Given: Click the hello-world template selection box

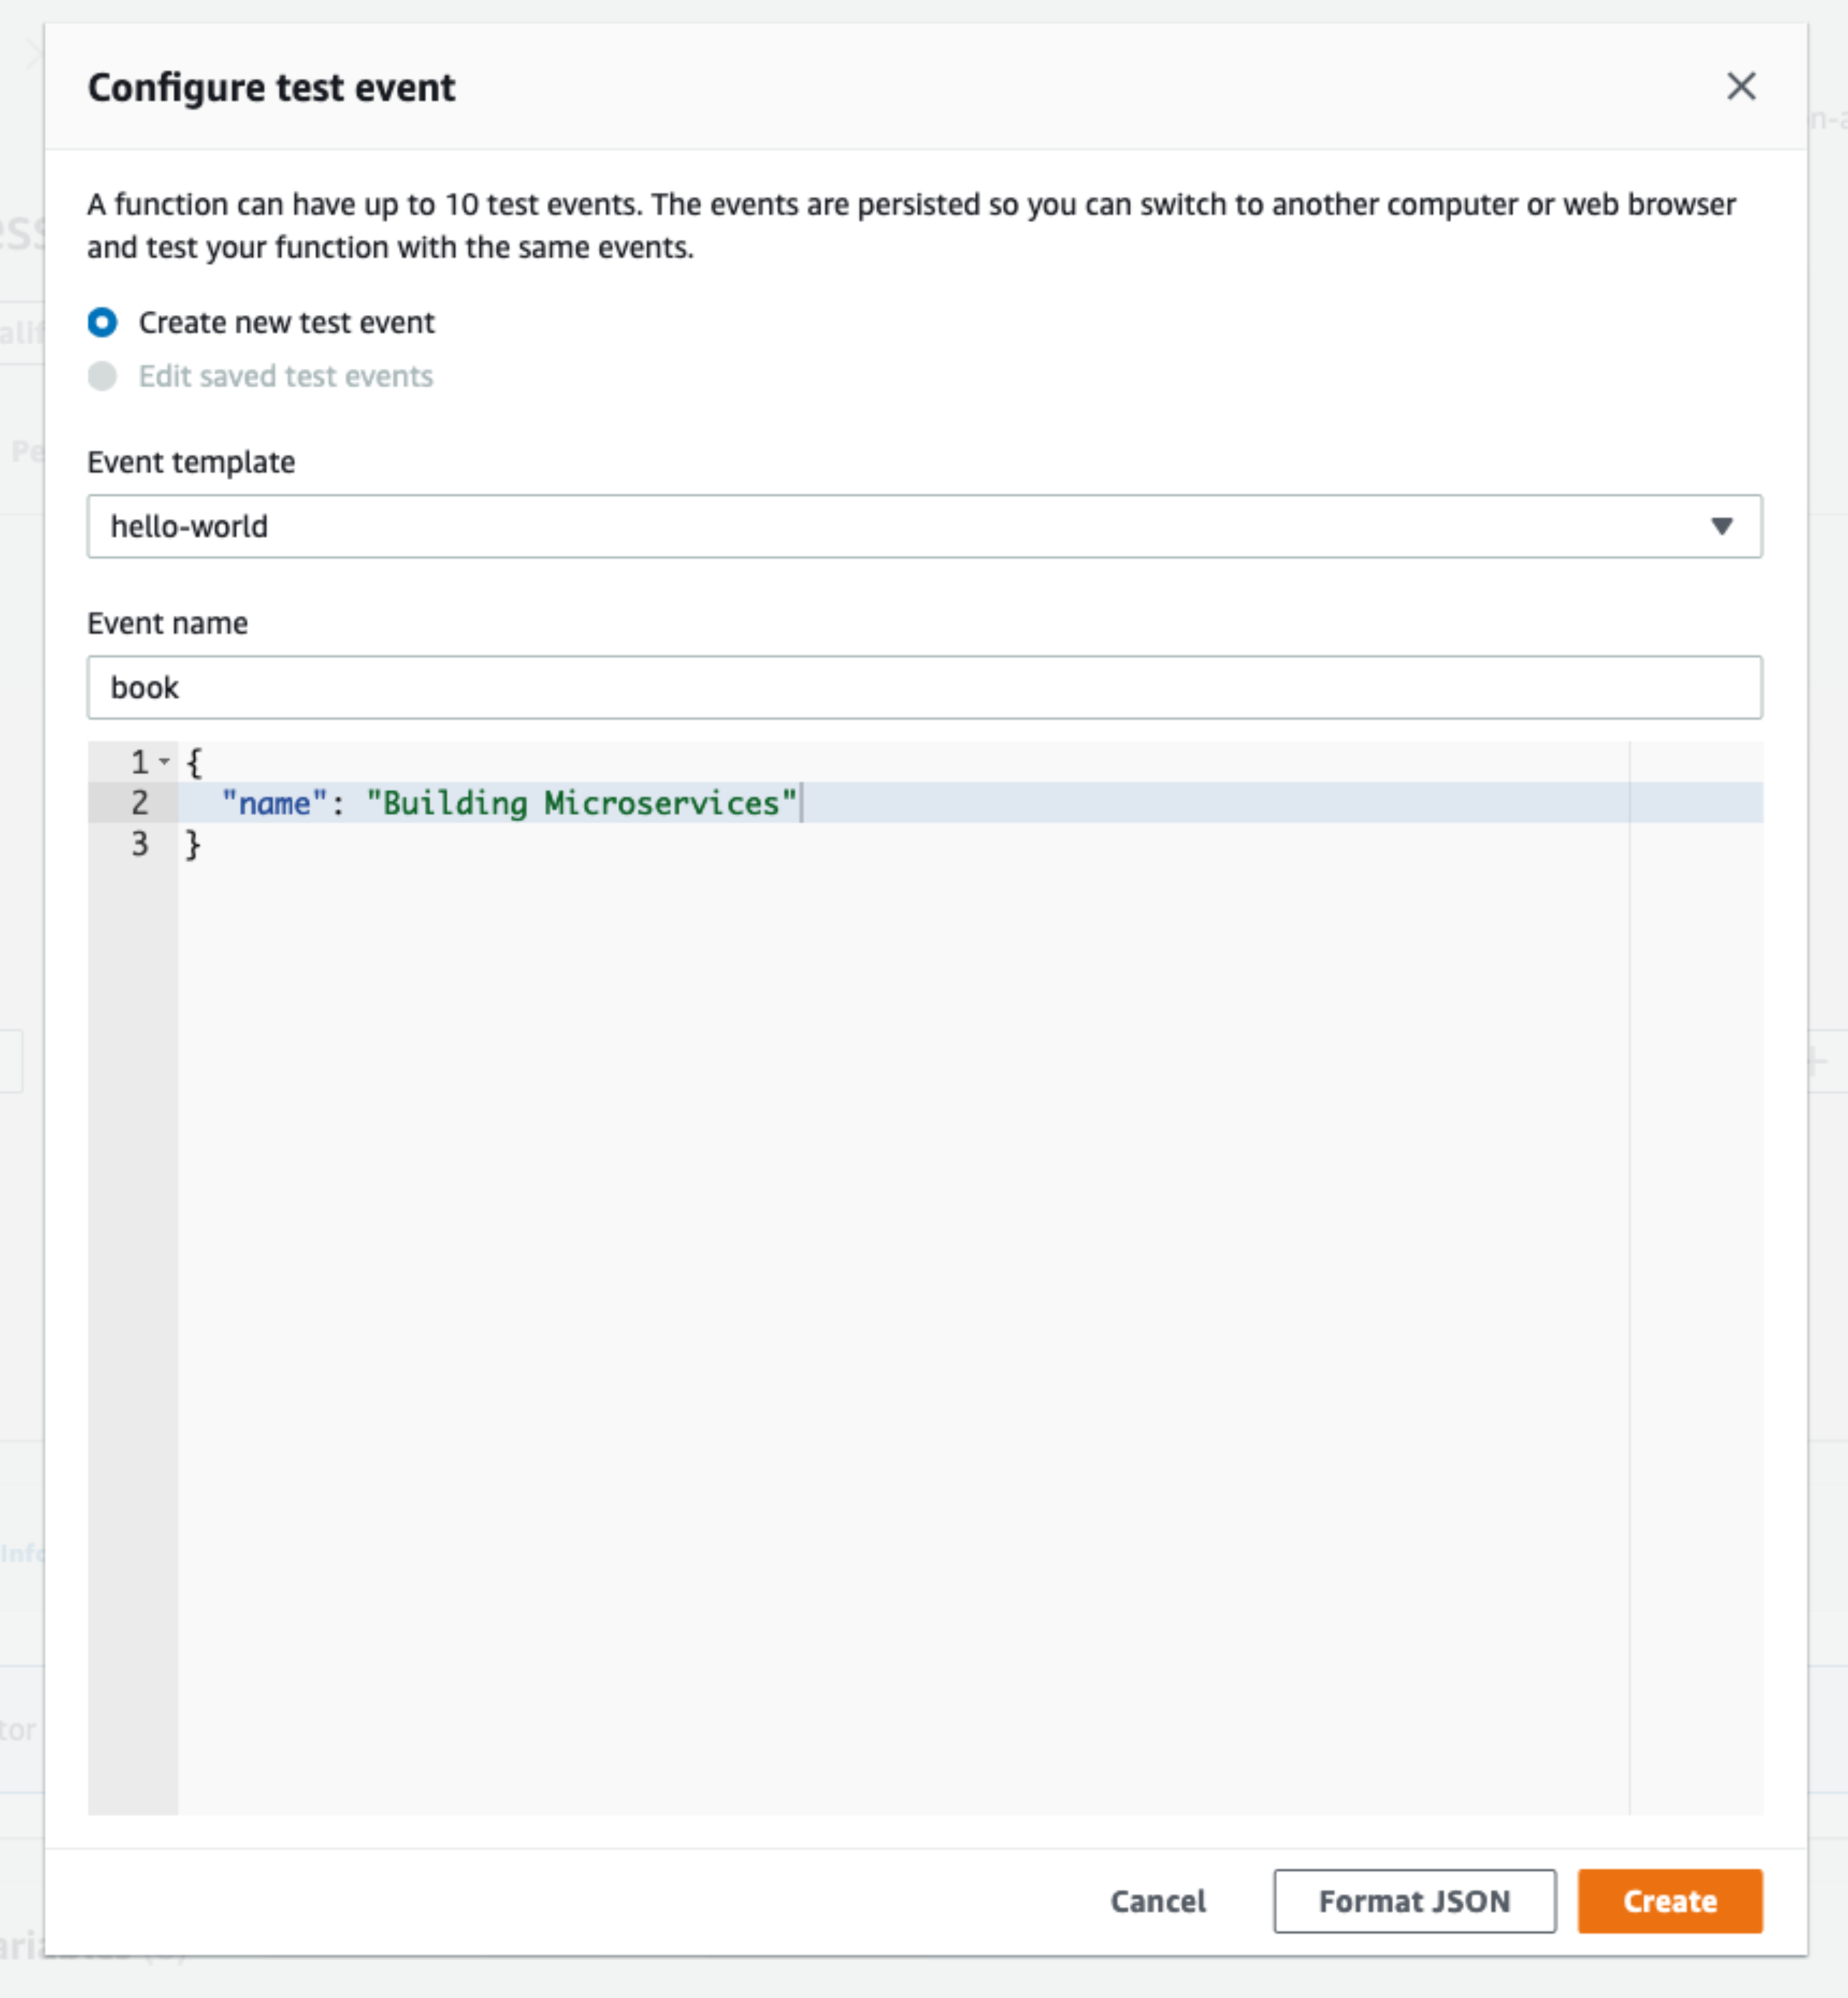Looking at the screenshot, I should coord(924,526).
